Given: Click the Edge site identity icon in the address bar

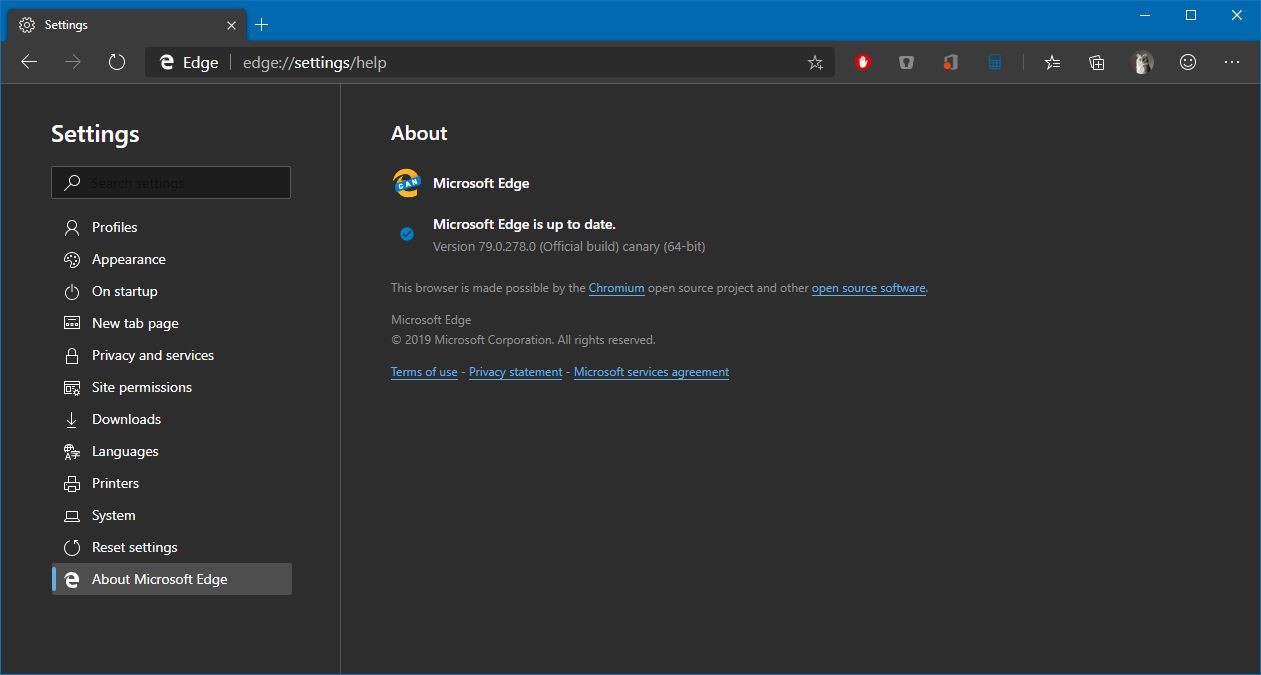Looking at the screenshot, I should point(167,62).
